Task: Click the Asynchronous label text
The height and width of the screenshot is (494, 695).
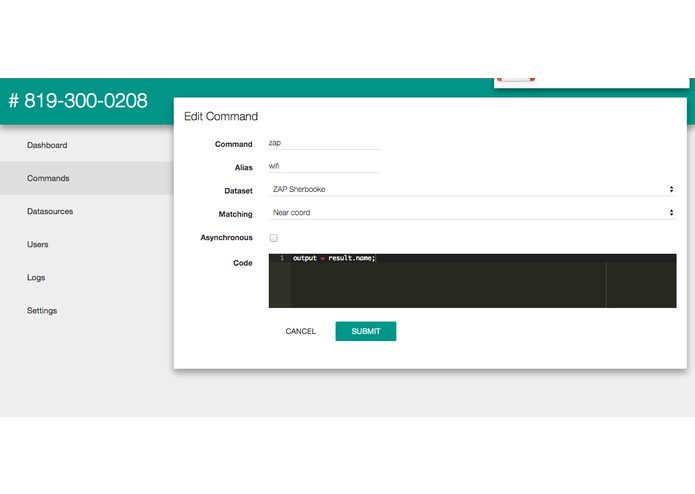Action: (226, 238)
